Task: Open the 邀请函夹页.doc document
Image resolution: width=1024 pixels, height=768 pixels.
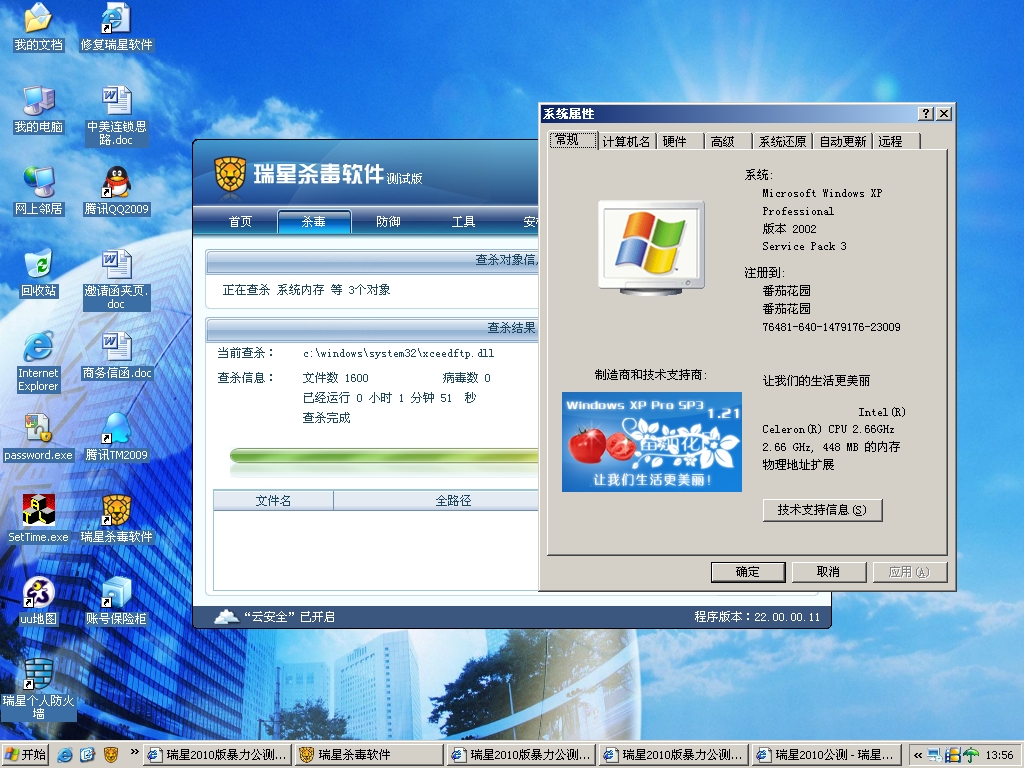Action: tap(116, 281)
